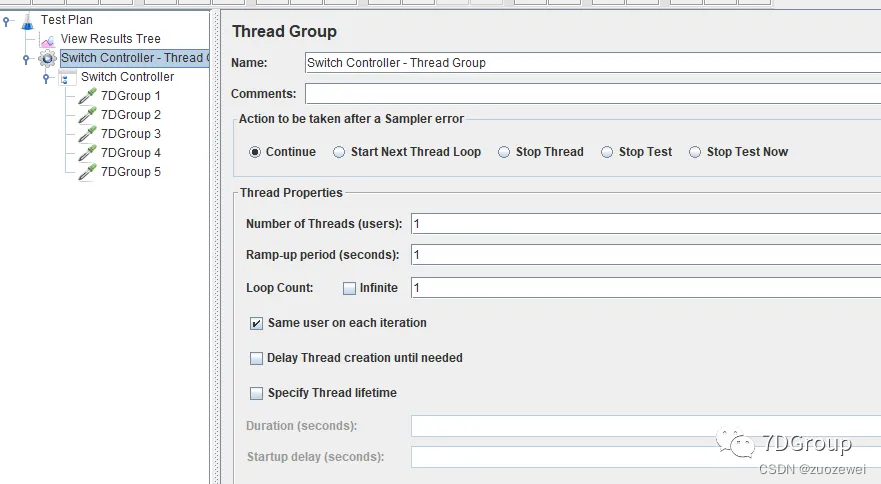The image size is (881, 484).
Task: Select the Stop Test Now option
Action: (x=695, y=152)
